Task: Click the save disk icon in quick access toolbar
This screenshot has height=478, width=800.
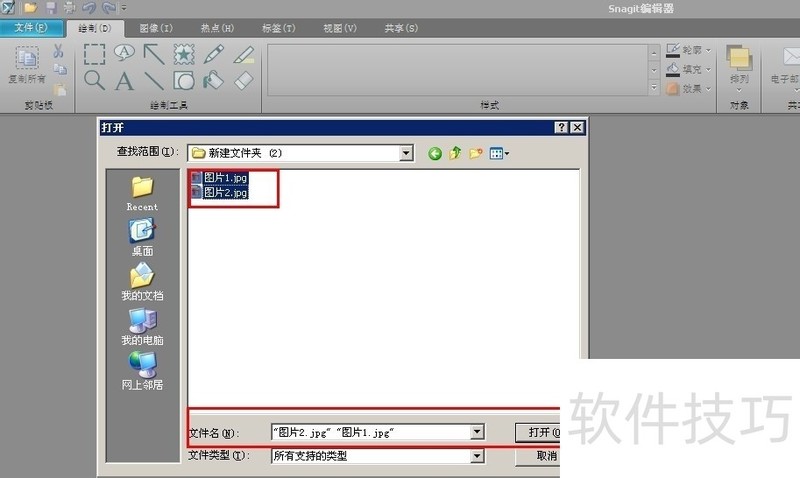Action: 51,8
